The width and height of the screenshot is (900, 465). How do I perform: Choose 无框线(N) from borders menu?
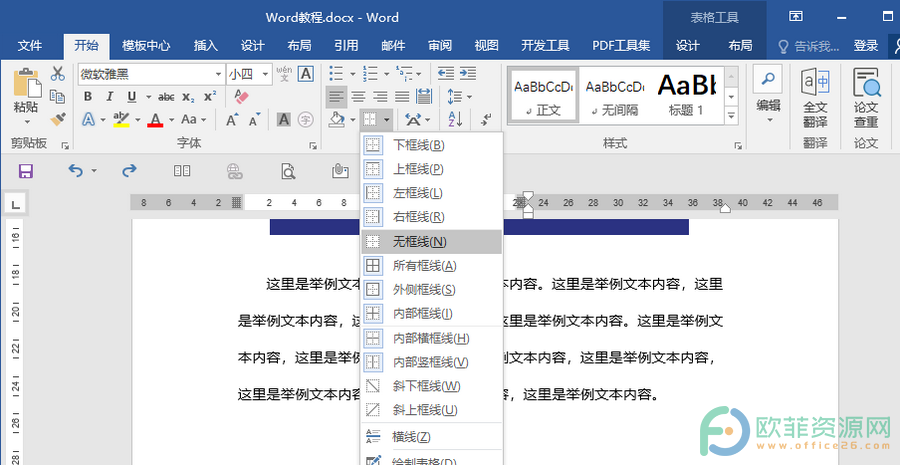(x=432, y=242)
